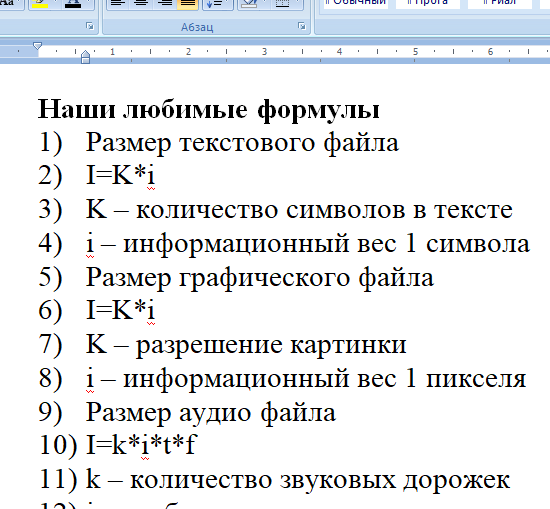Open the line spacing options

coord(218,4)
